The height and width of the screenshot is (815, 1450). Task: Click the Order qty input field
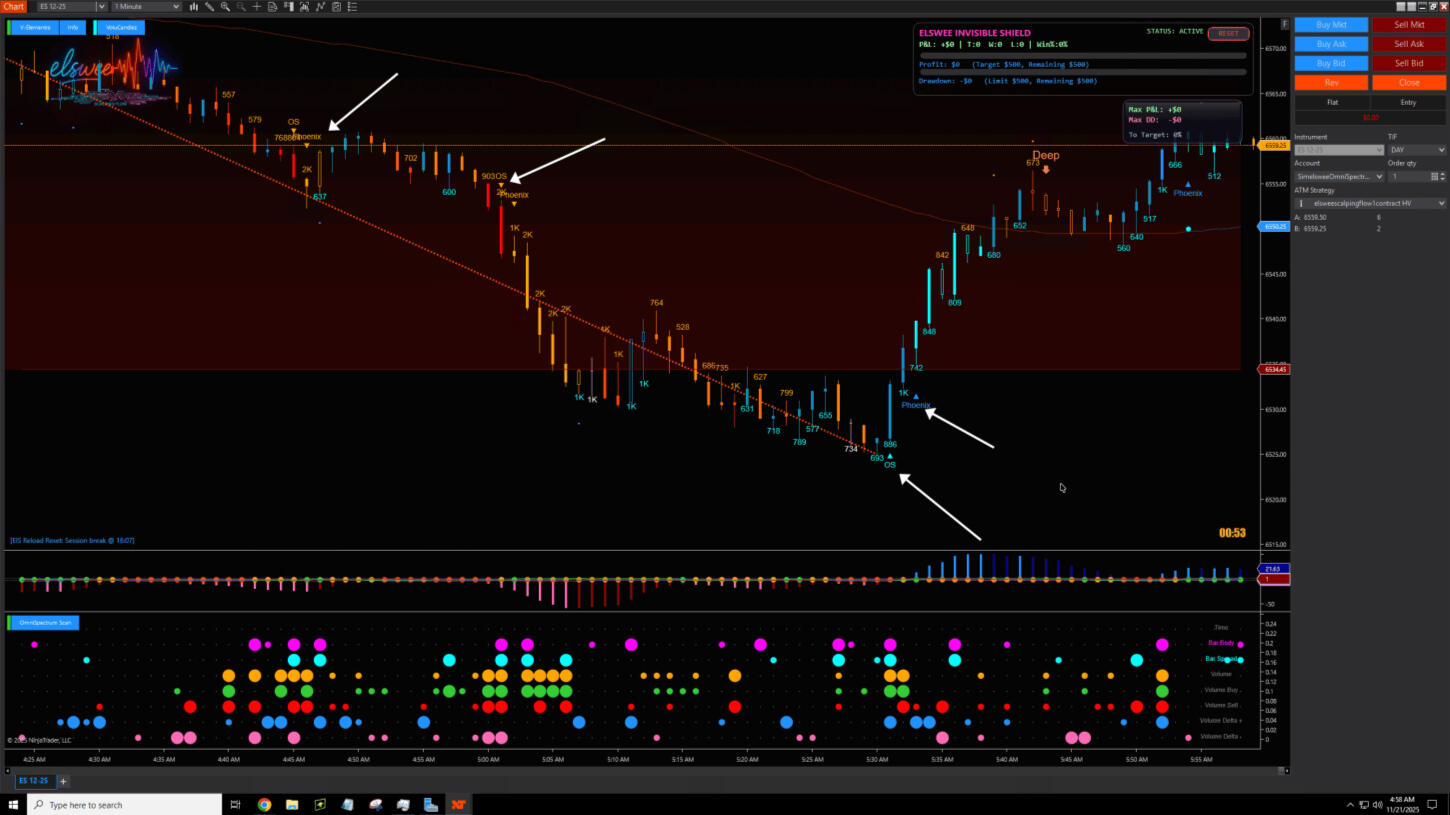click(x=1408, y=177)
